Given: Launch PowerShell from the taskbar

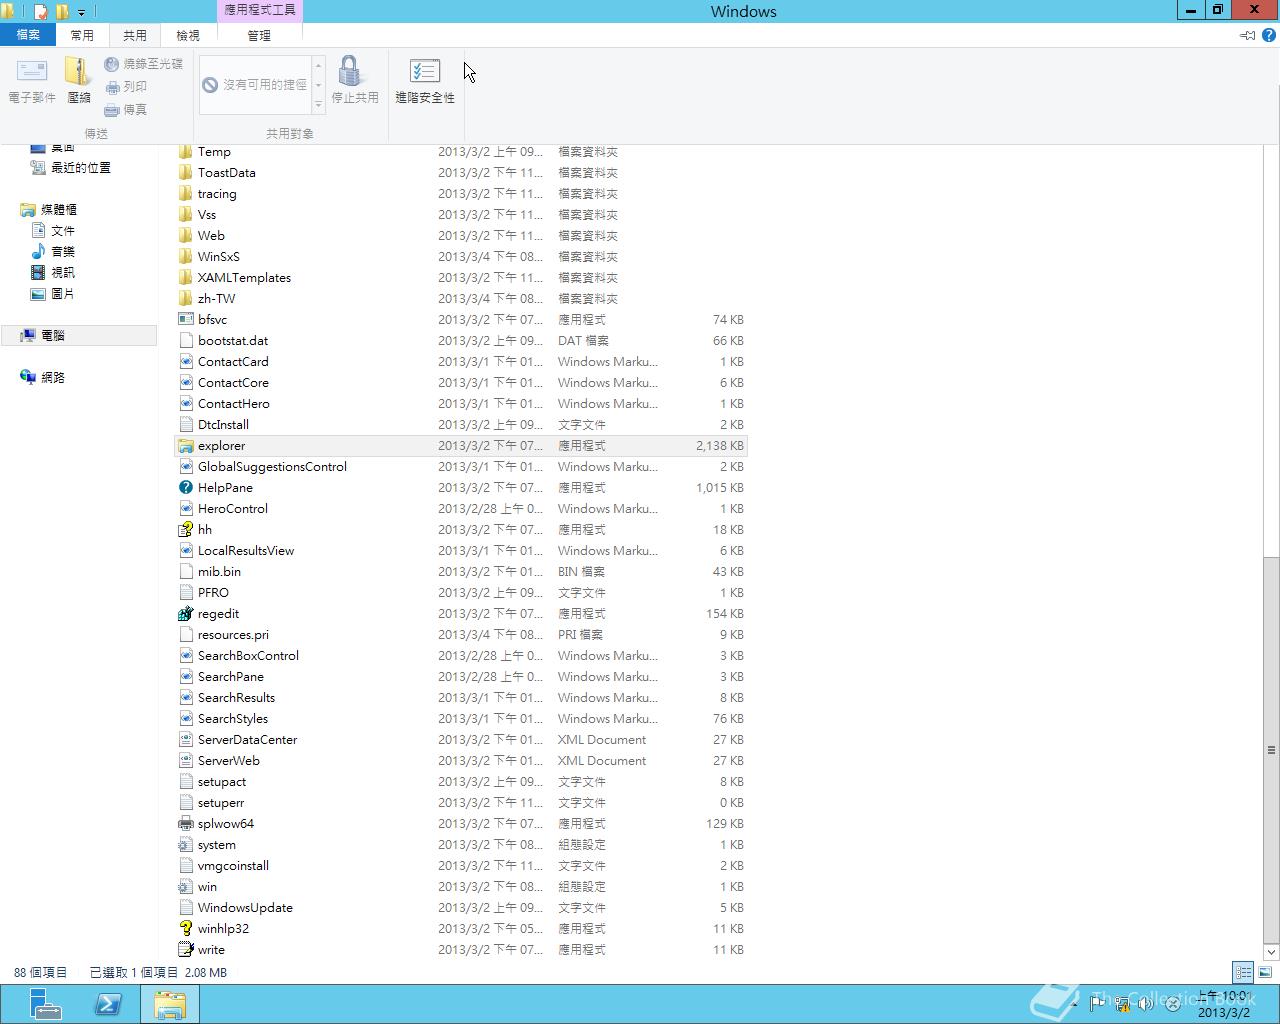Looking at the screenshot, I should click(108, 1004).
